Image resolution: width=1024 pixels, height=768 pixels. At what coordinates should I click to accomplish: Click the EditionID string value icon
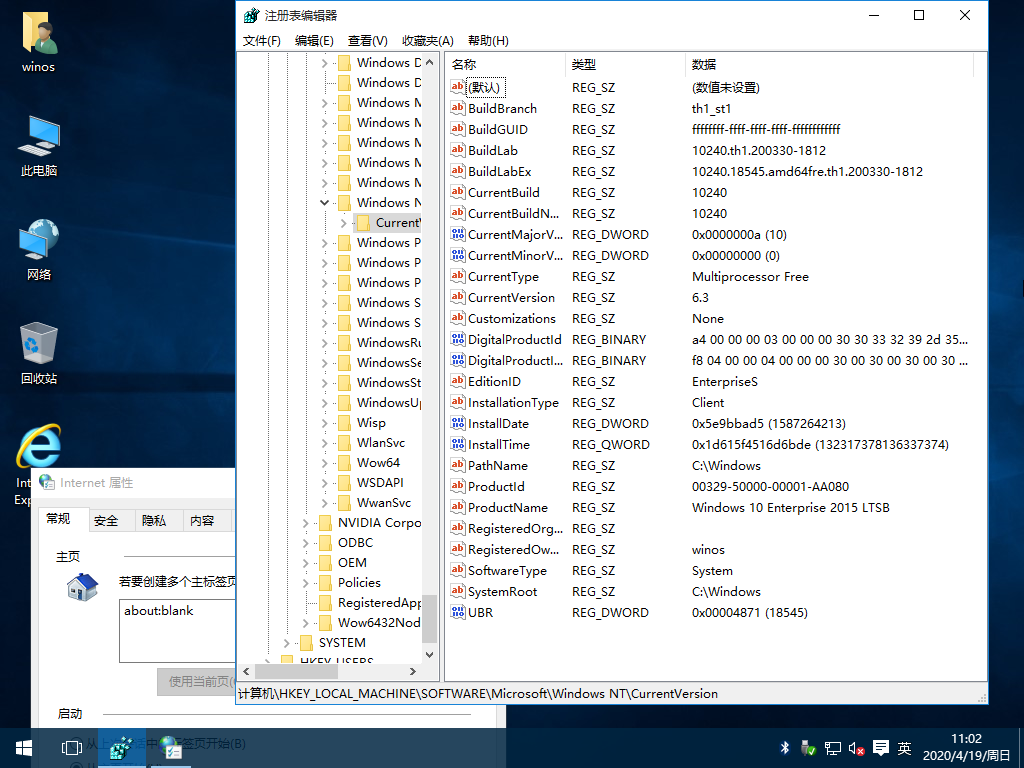(458, 381)
